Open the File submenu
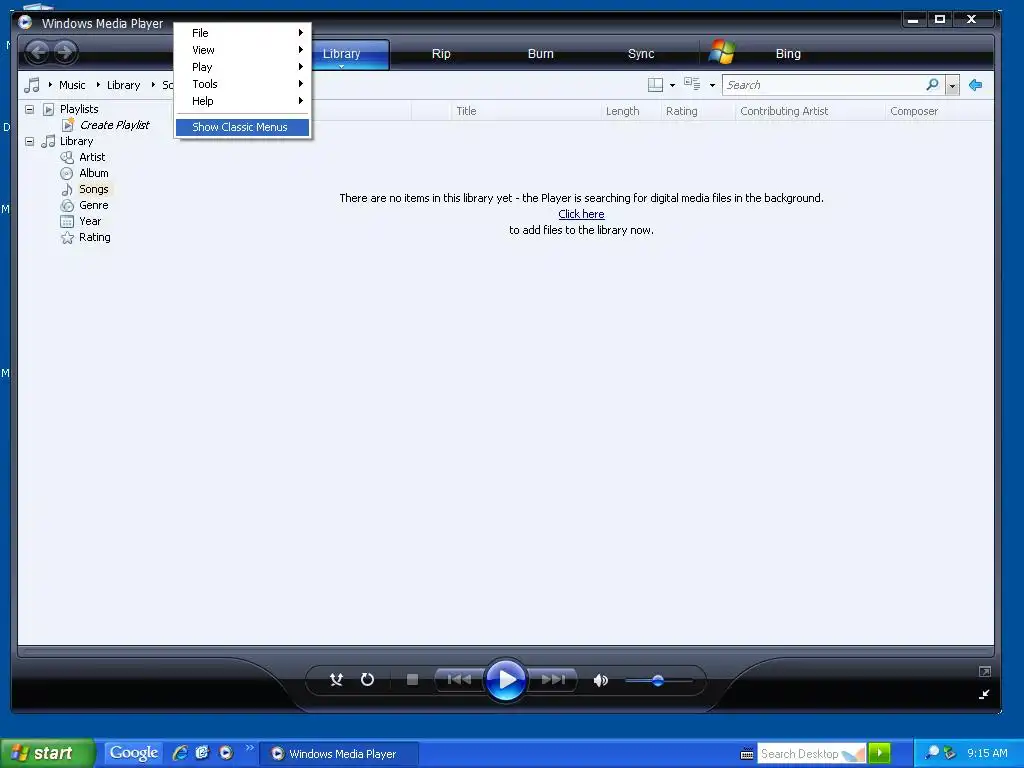The image size is (1024, 768). [242, 33]
